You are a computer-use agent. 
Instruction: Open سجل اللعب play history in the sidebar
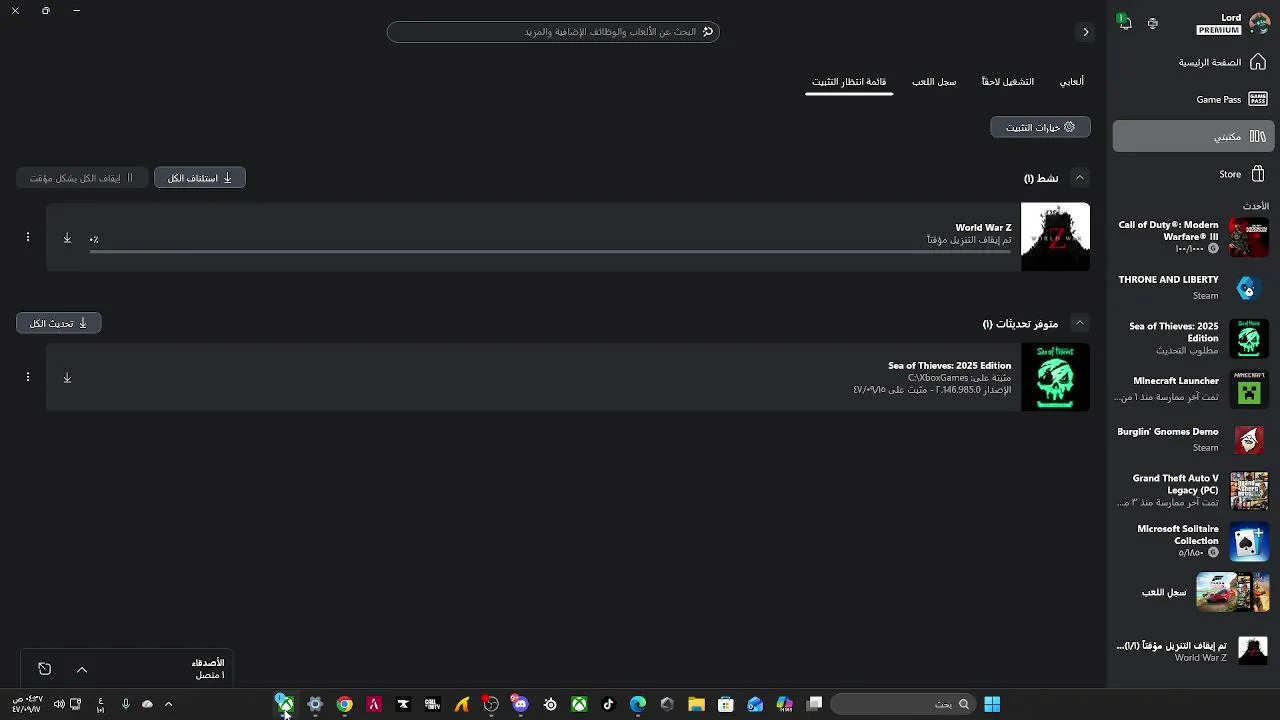(1192, 592)
